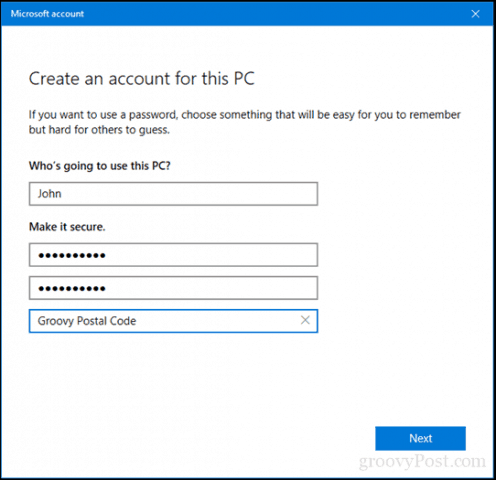
Task: Click the groovyPost.com watermark
Action: (422, 462)
